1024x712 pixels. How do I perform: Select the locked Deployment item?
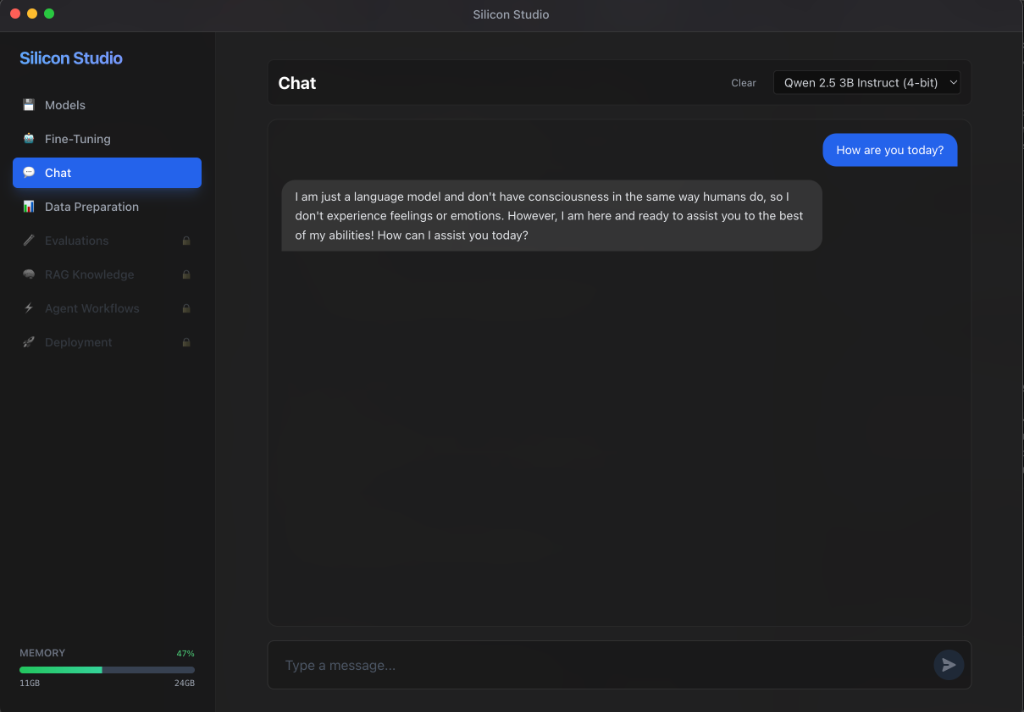coord(107,342)
